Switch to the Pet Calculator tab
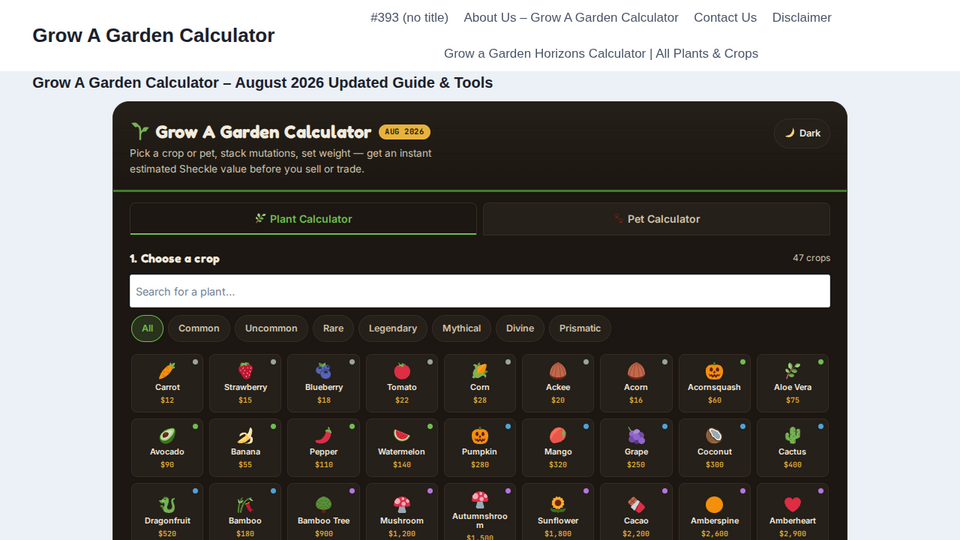Image resolution: width=960 pixels, height=540 pixels. (656, 219)
